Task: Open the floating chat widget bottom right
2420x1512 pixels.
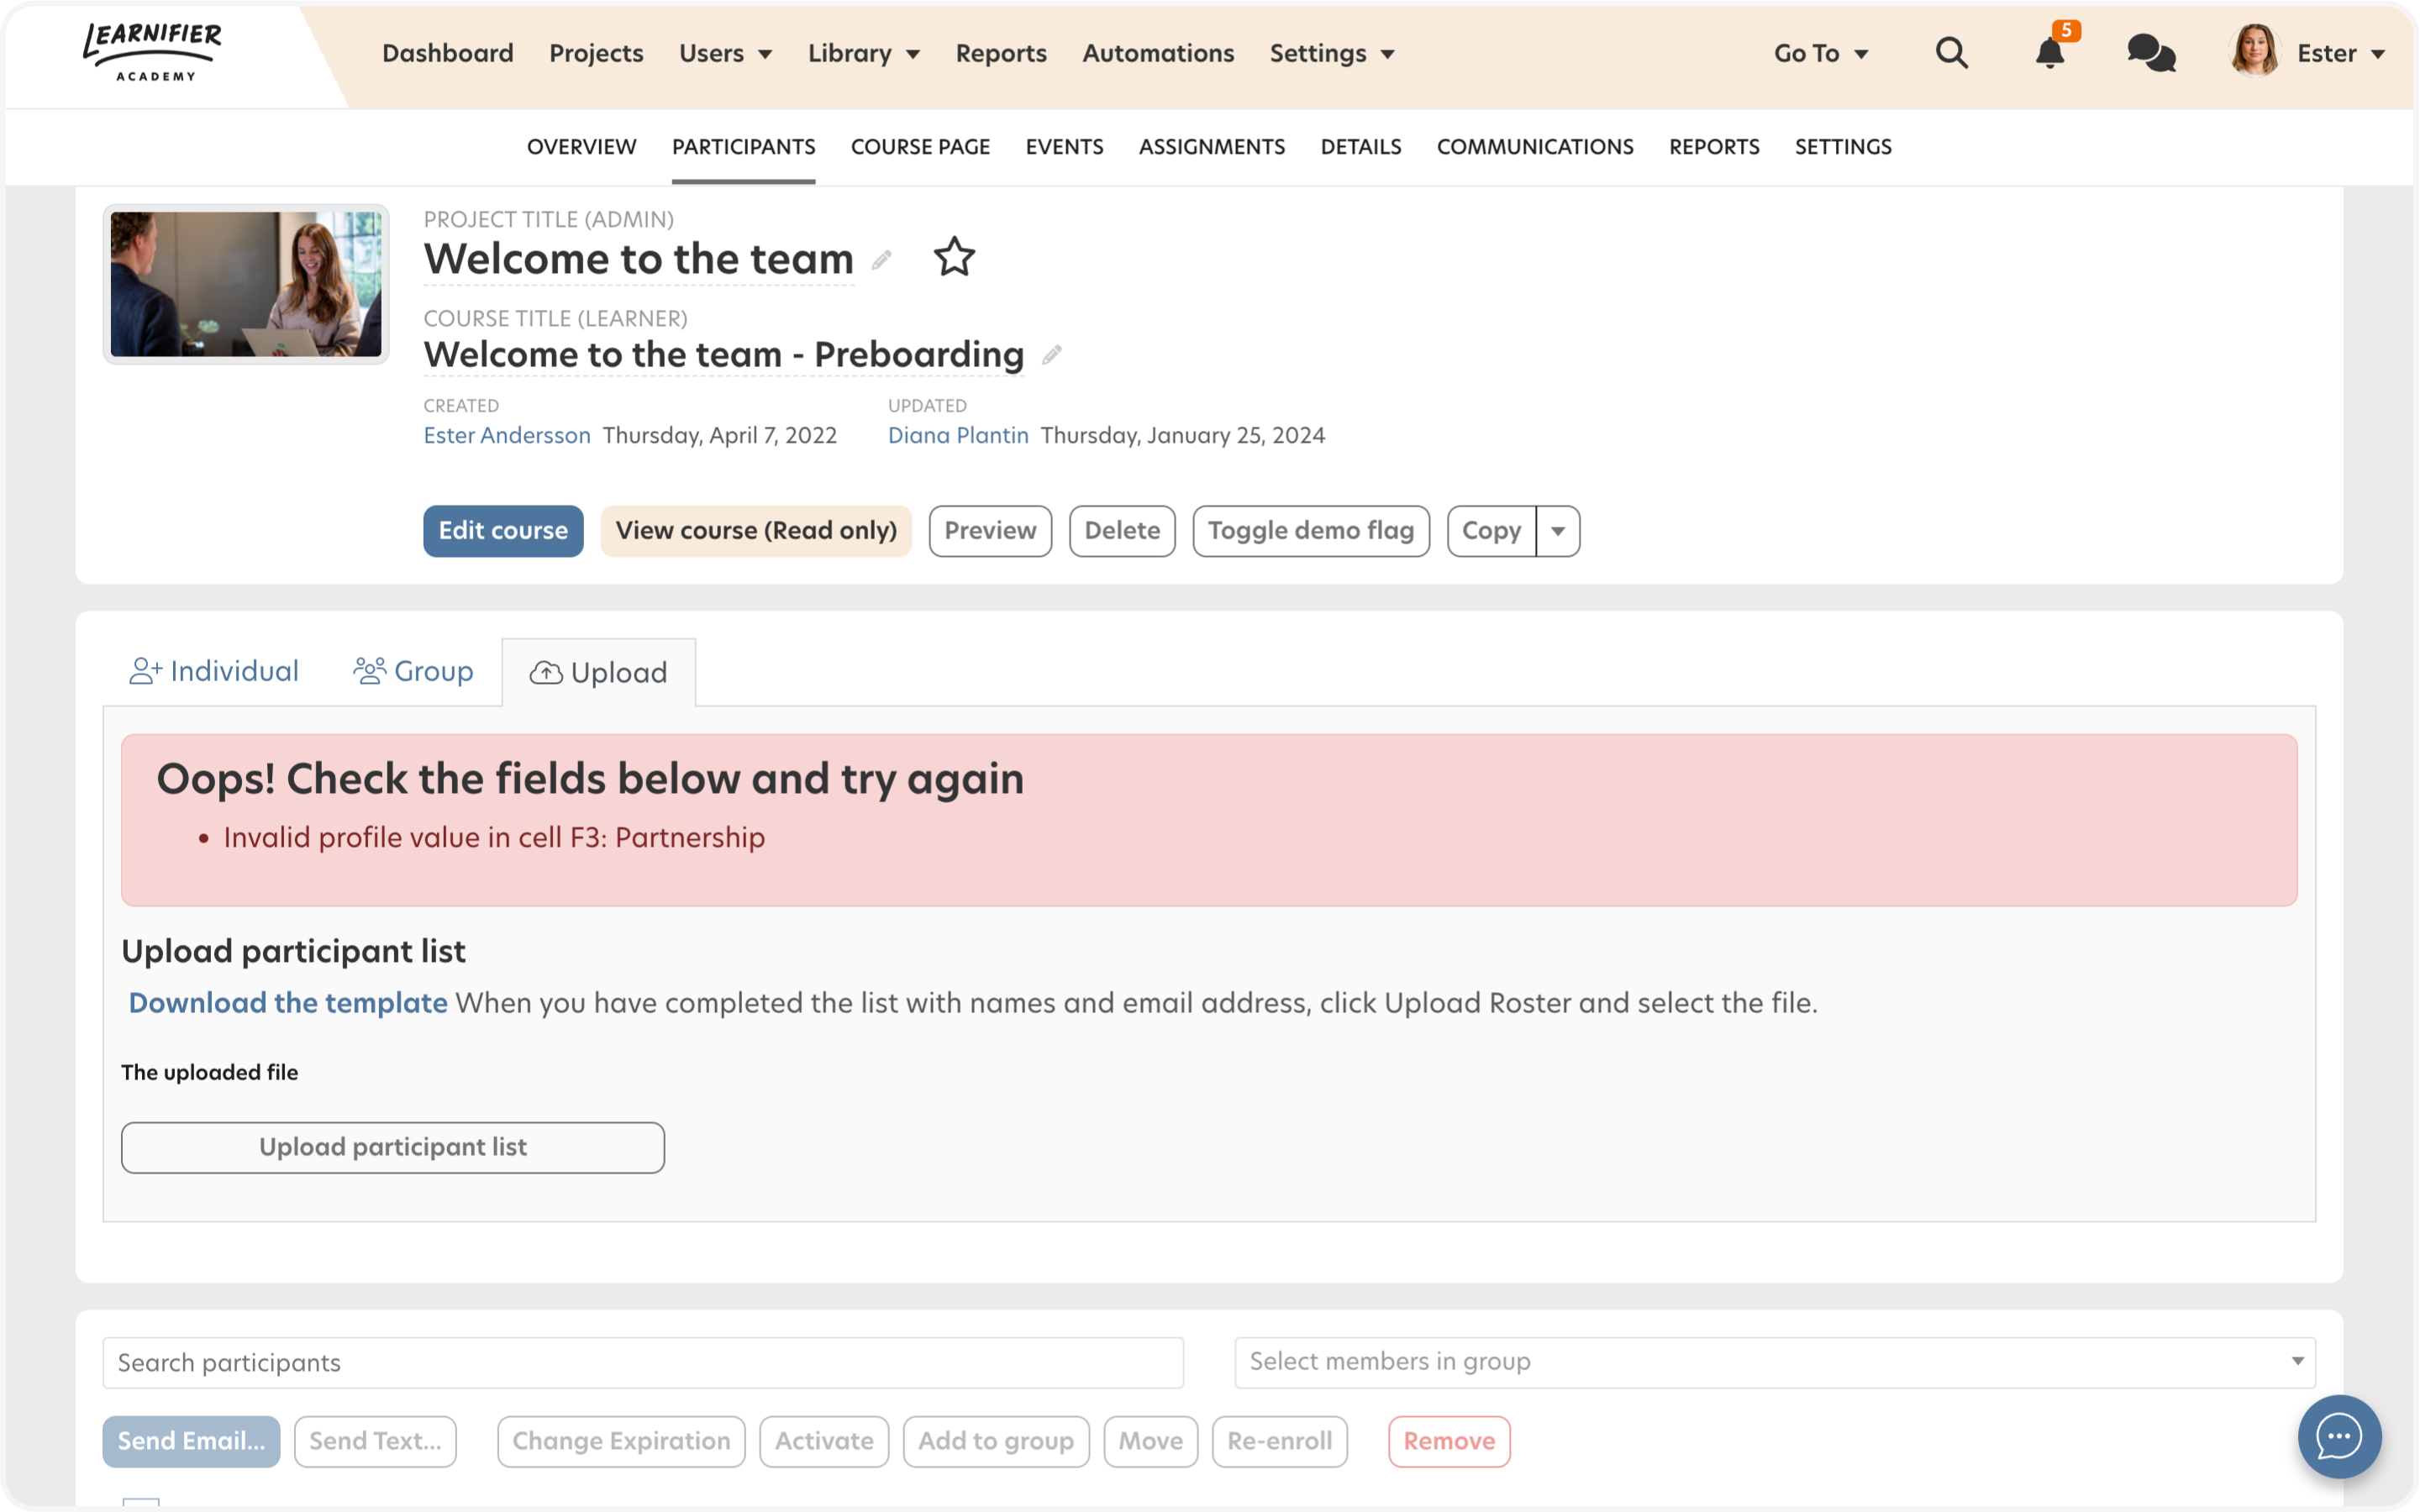Action: 2339,1437
